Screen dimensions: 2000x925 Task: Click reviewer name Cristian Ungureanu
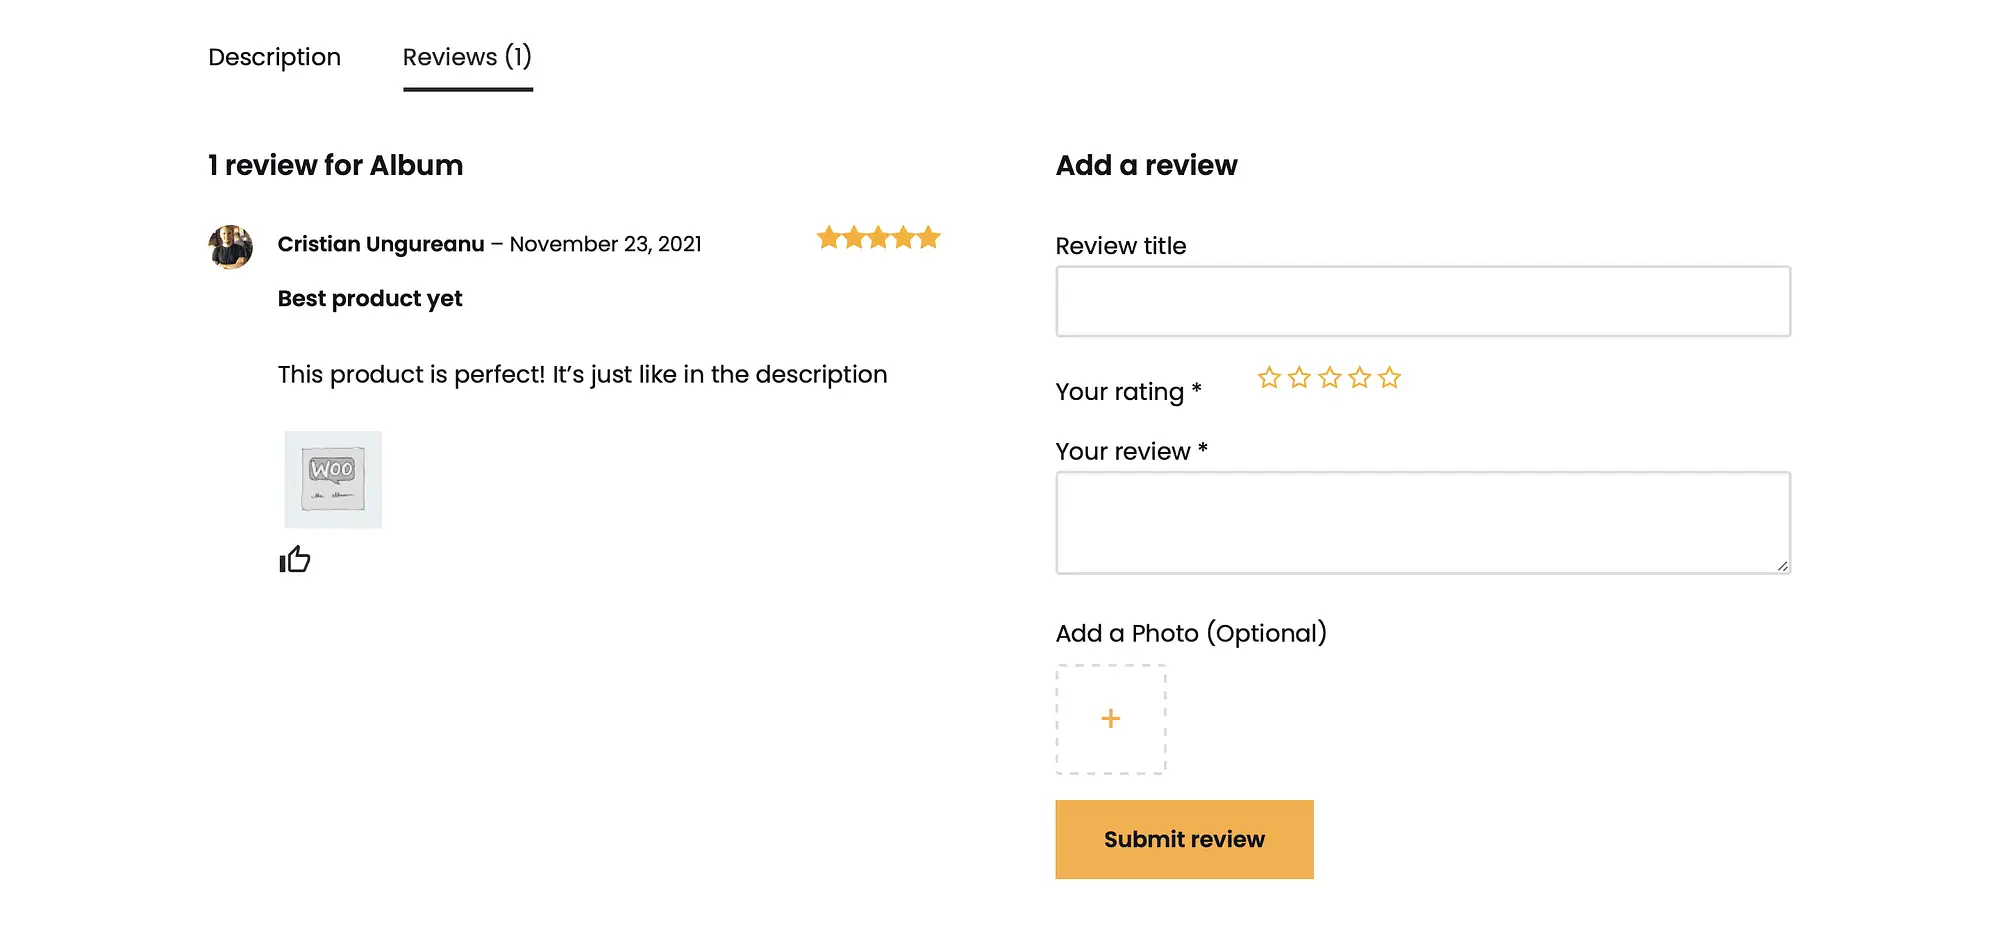click(381, 244)
